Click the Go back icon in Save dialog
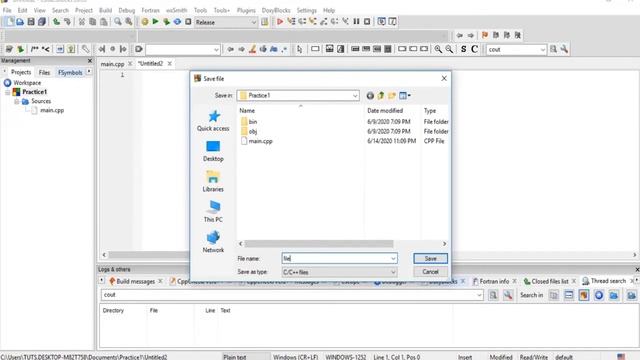Image resolution: width=640 pixels, height=360 pixels. [x=370, y=96]
